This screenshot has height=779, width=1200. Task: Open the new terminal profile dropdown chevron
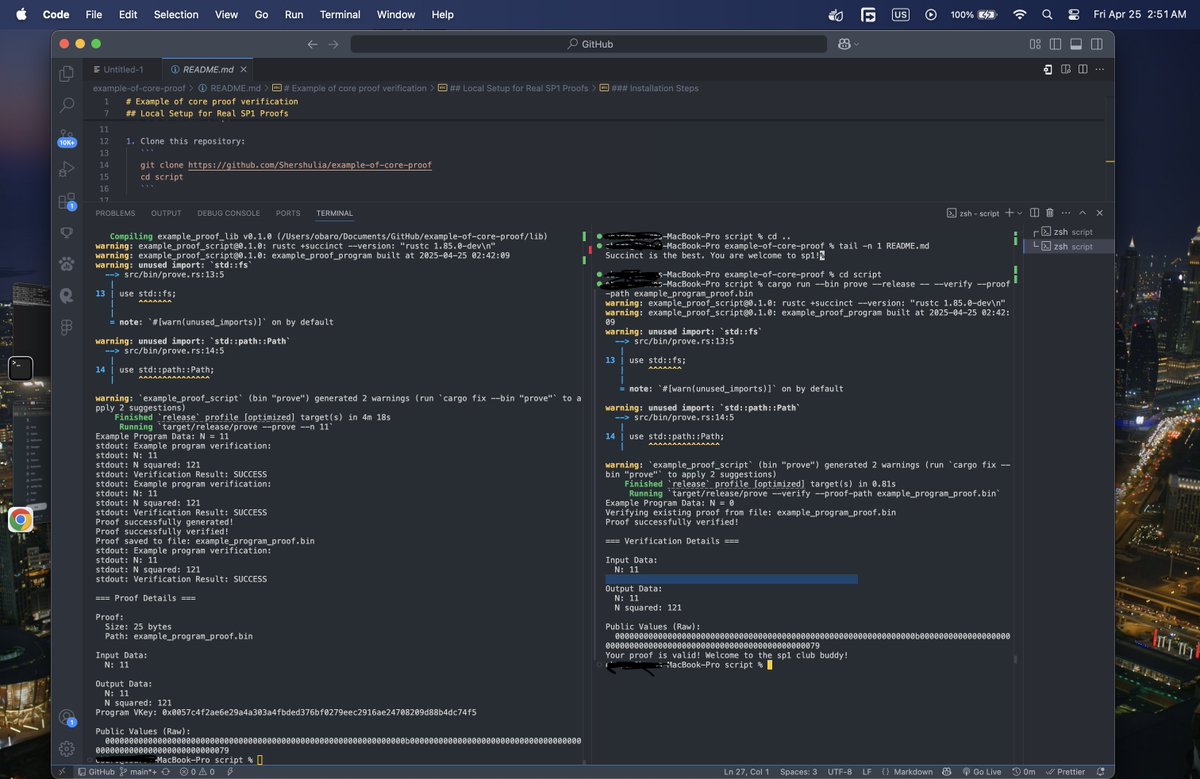tap(1019, 213)
